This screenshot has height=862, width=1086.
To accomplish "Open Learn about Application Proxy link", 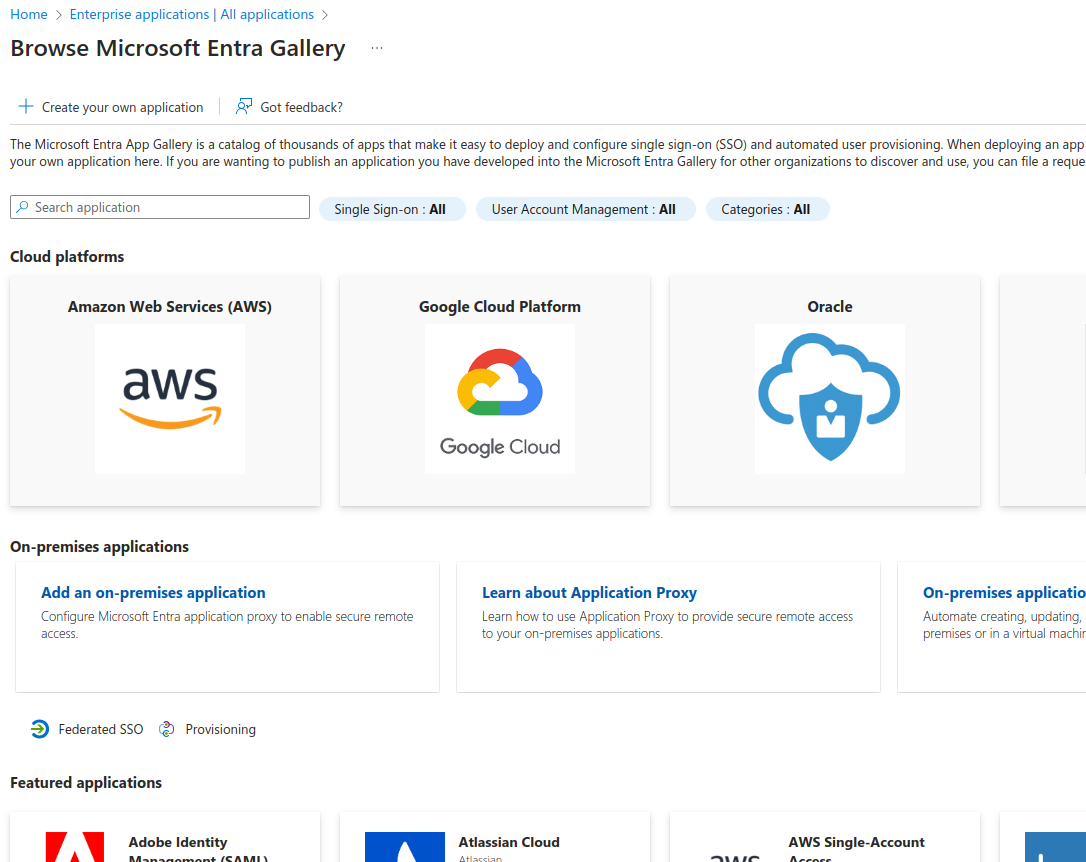I will (x=589, y=593).
